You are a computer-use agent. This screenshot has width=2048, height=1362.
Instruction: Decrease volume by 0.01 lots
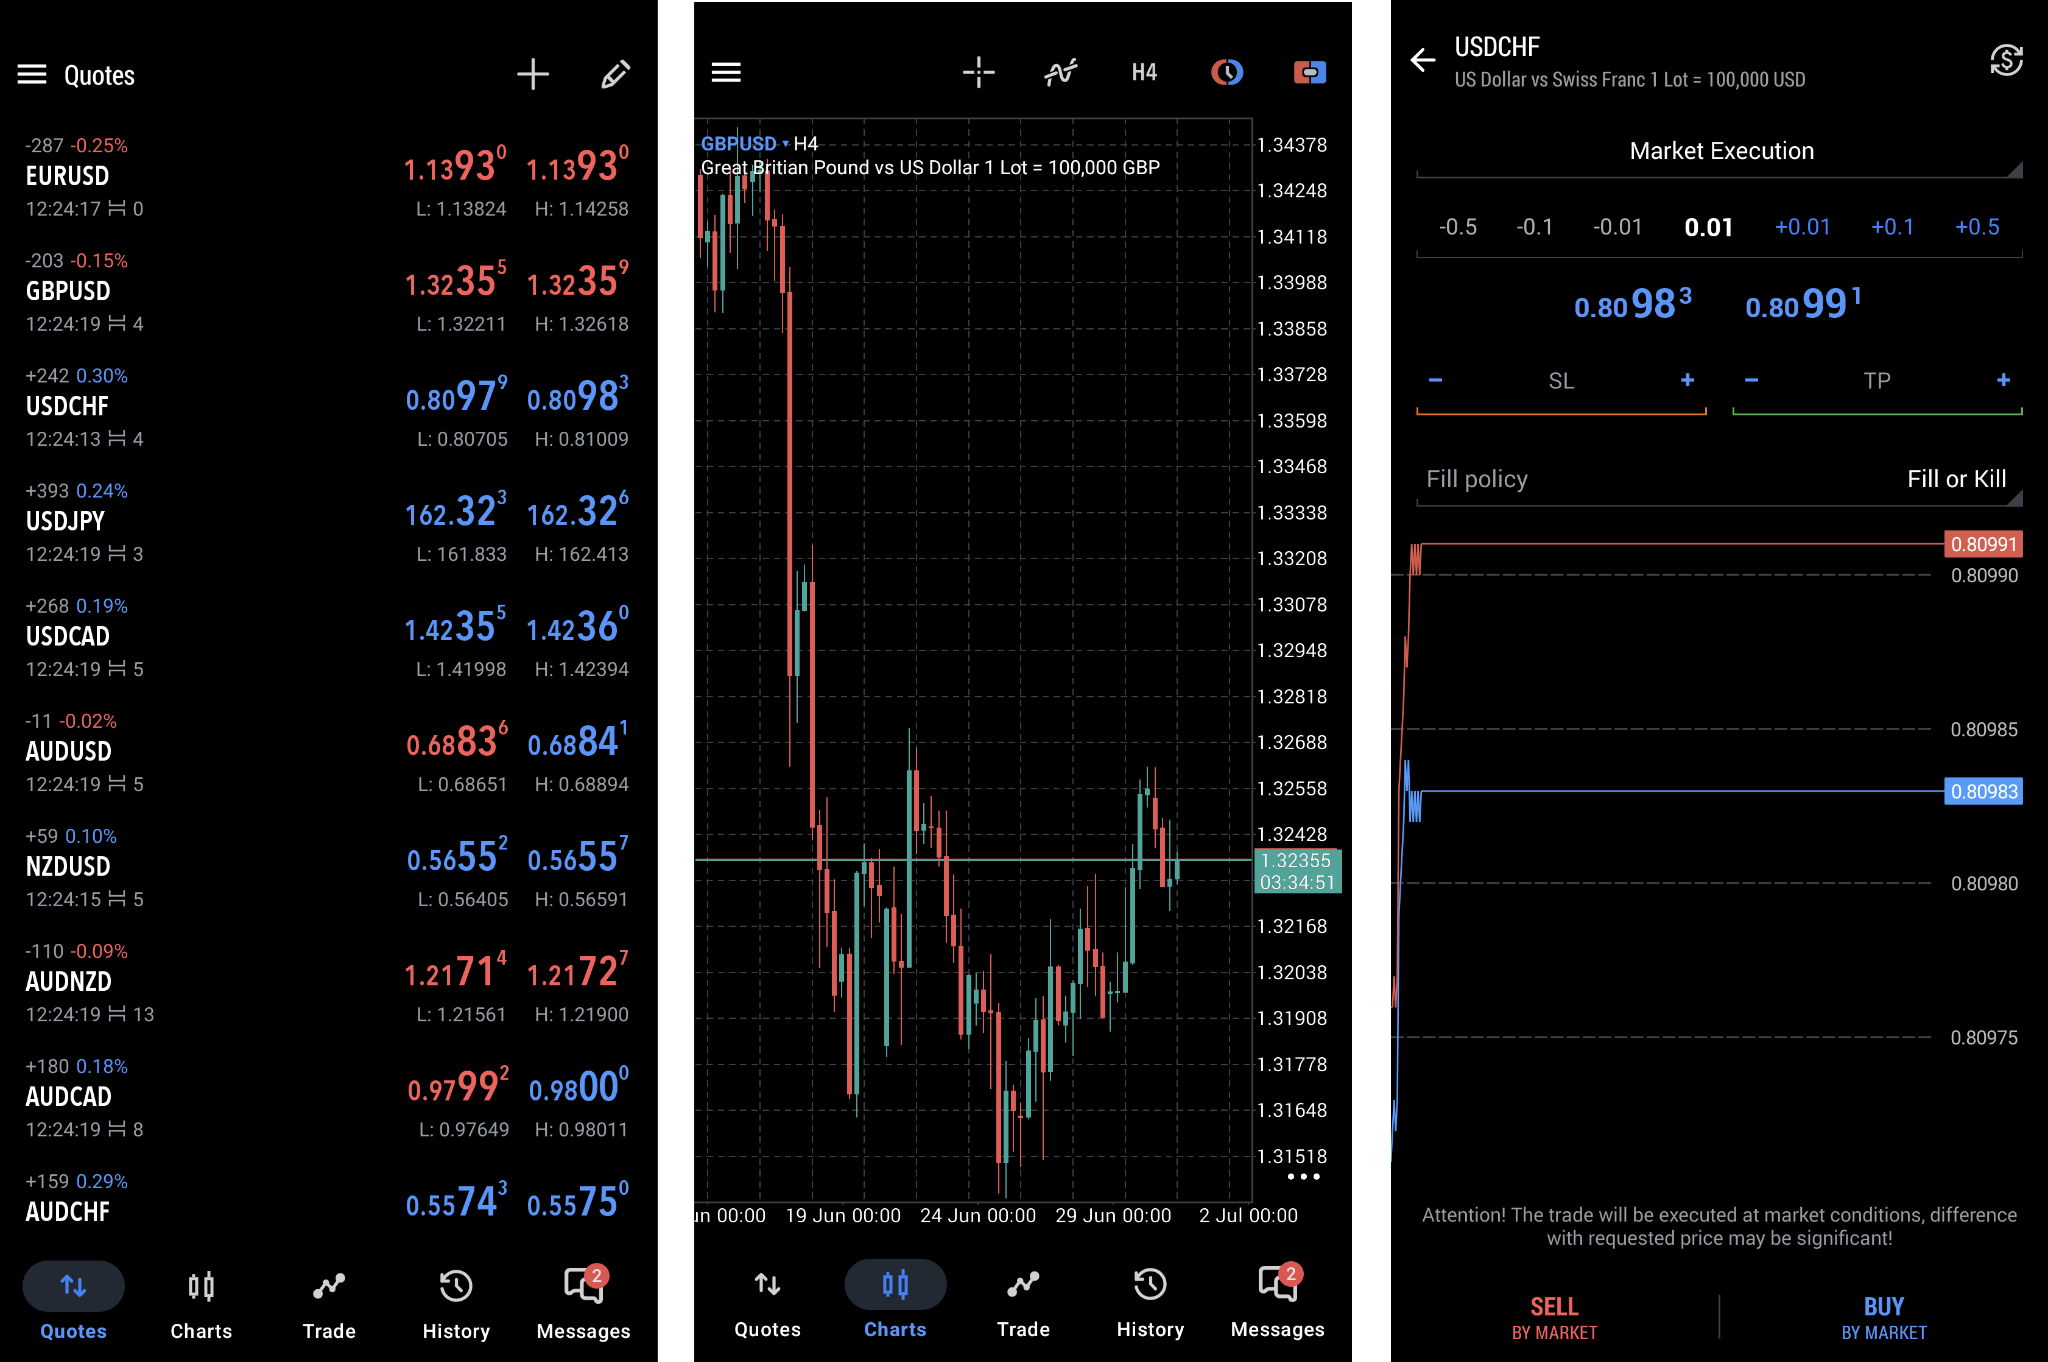(x=1618, y=227)
